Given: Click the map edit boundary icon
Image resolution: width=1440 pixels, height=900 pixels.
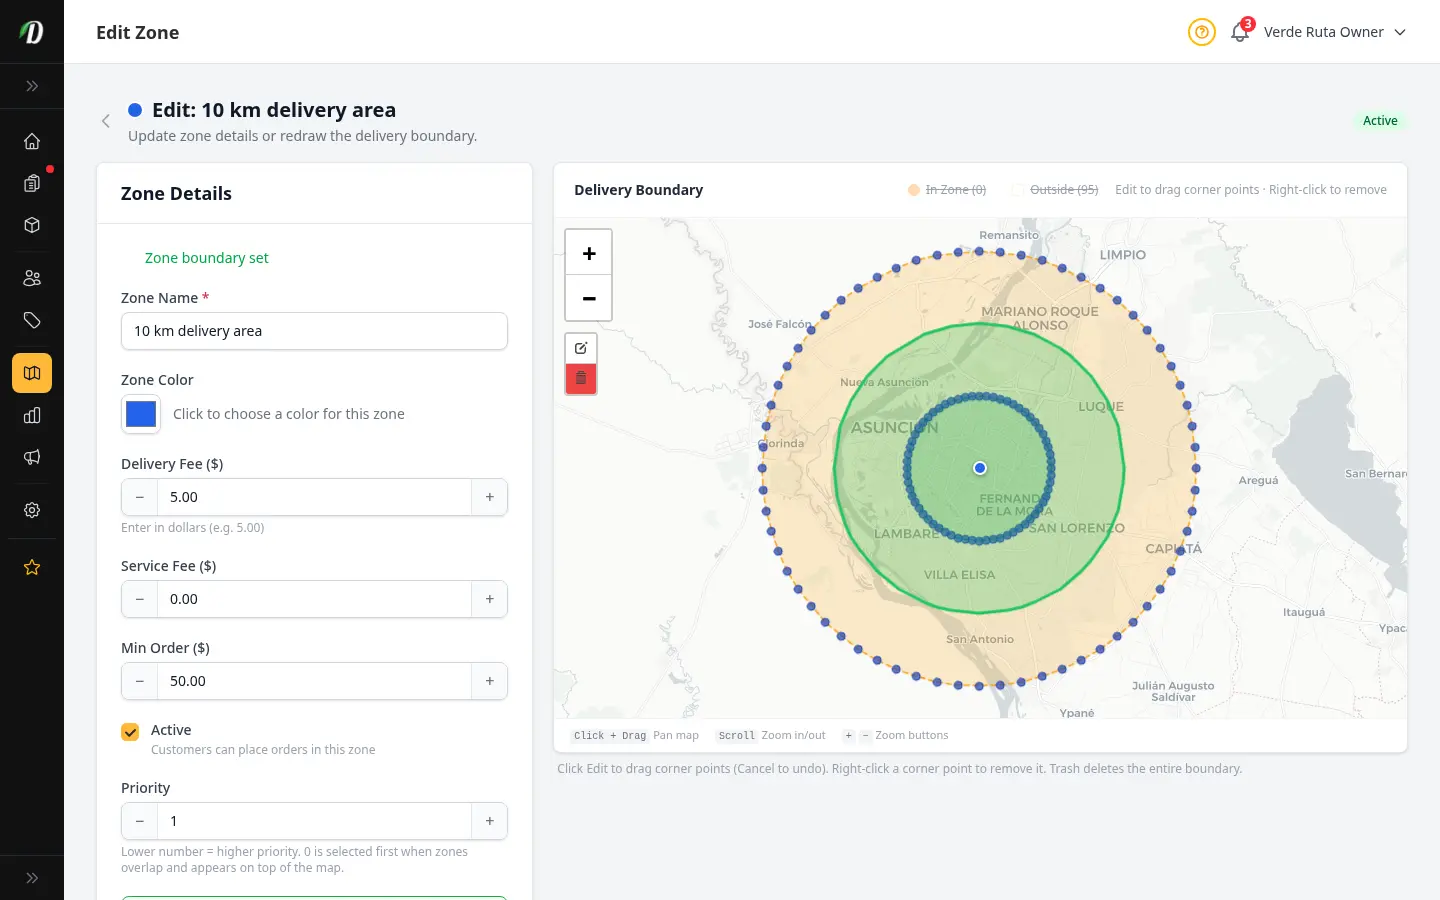Looking at the screenshot, I should pyautogui.click(x=581, y=348).
